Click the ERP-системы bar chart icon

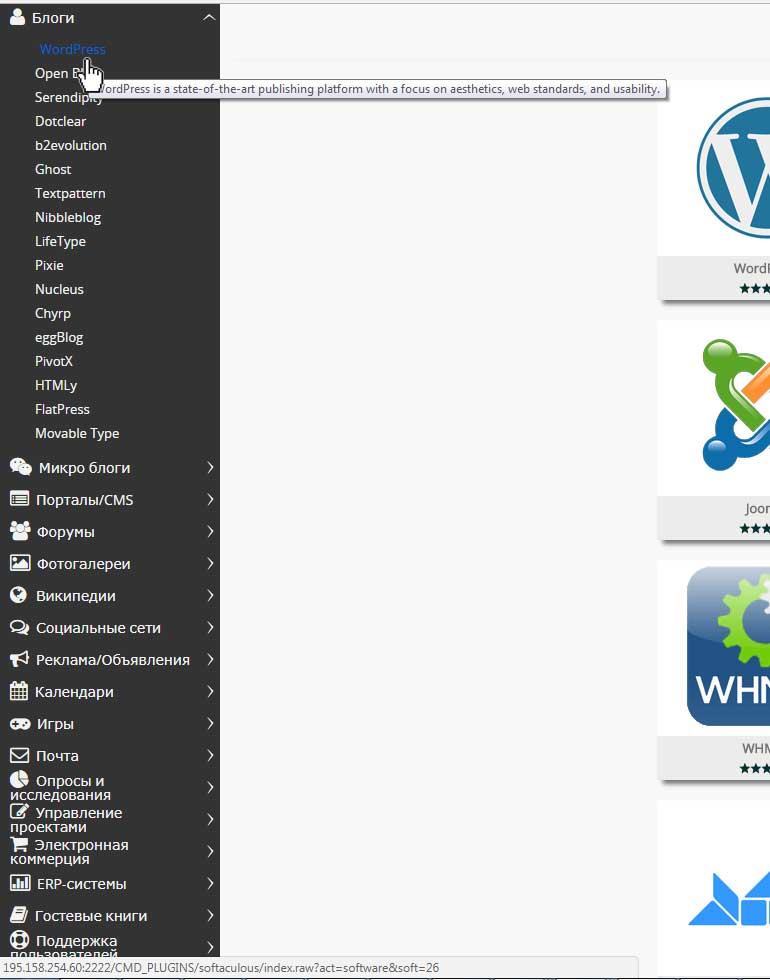click(x=20, y=882)
